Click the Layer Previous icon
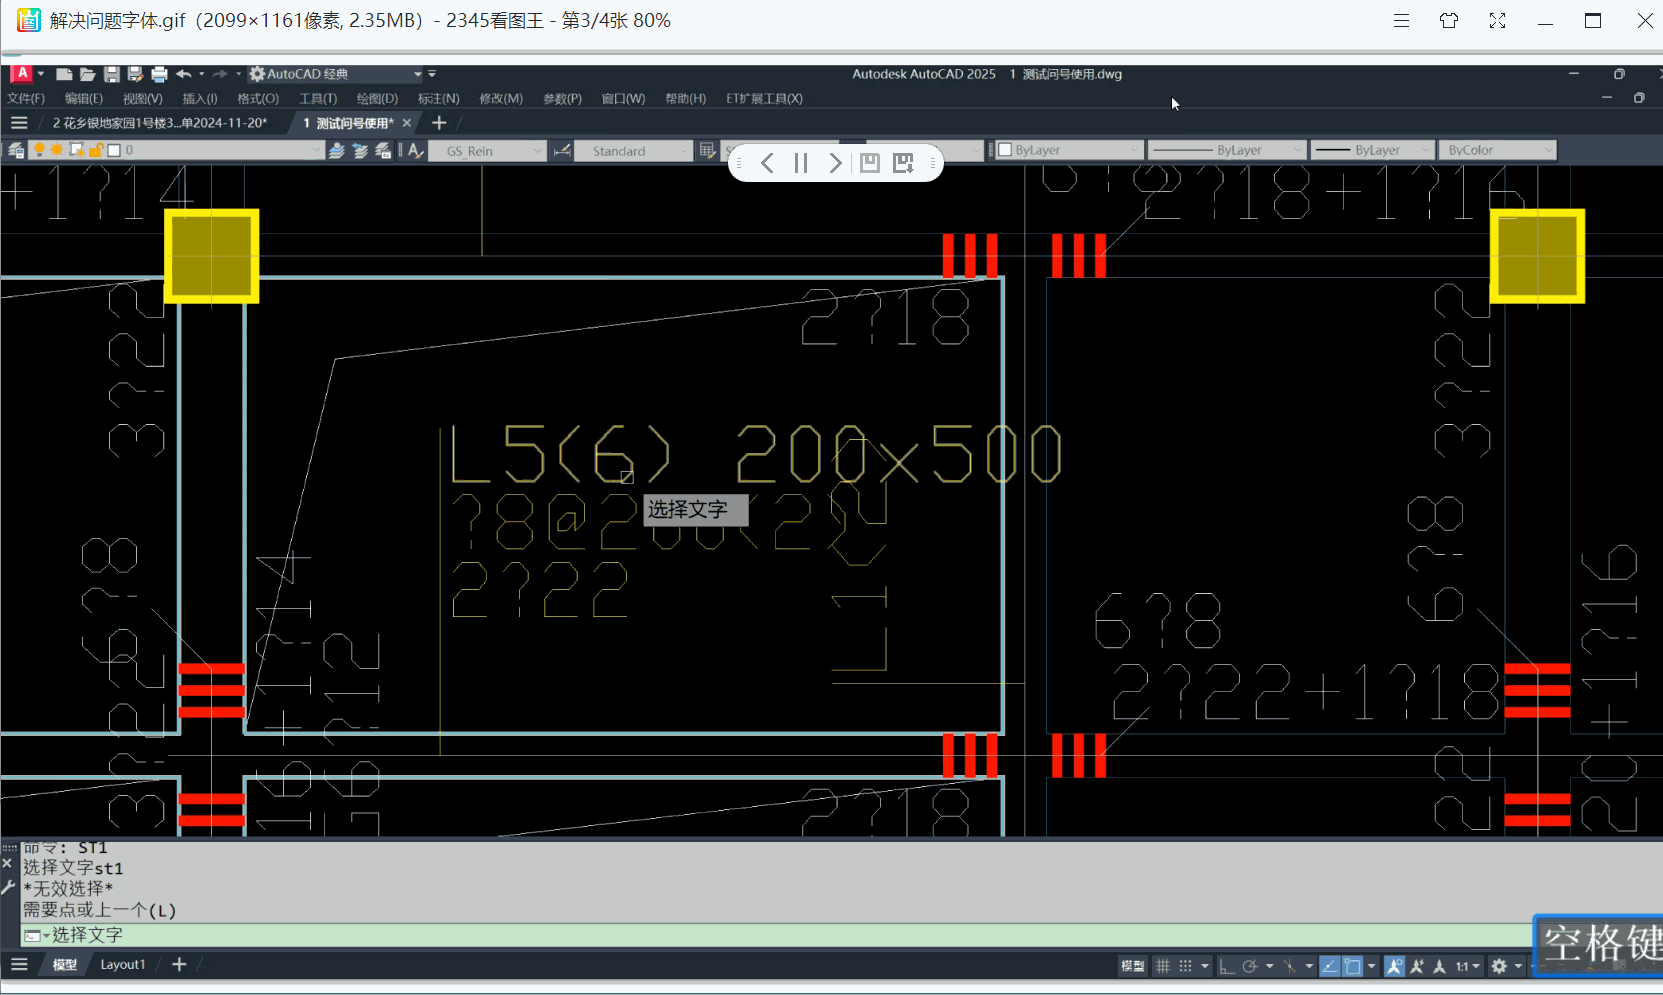Image resolution: width=1663 pixels, height=995 pixels. click(x=360, y=150)
